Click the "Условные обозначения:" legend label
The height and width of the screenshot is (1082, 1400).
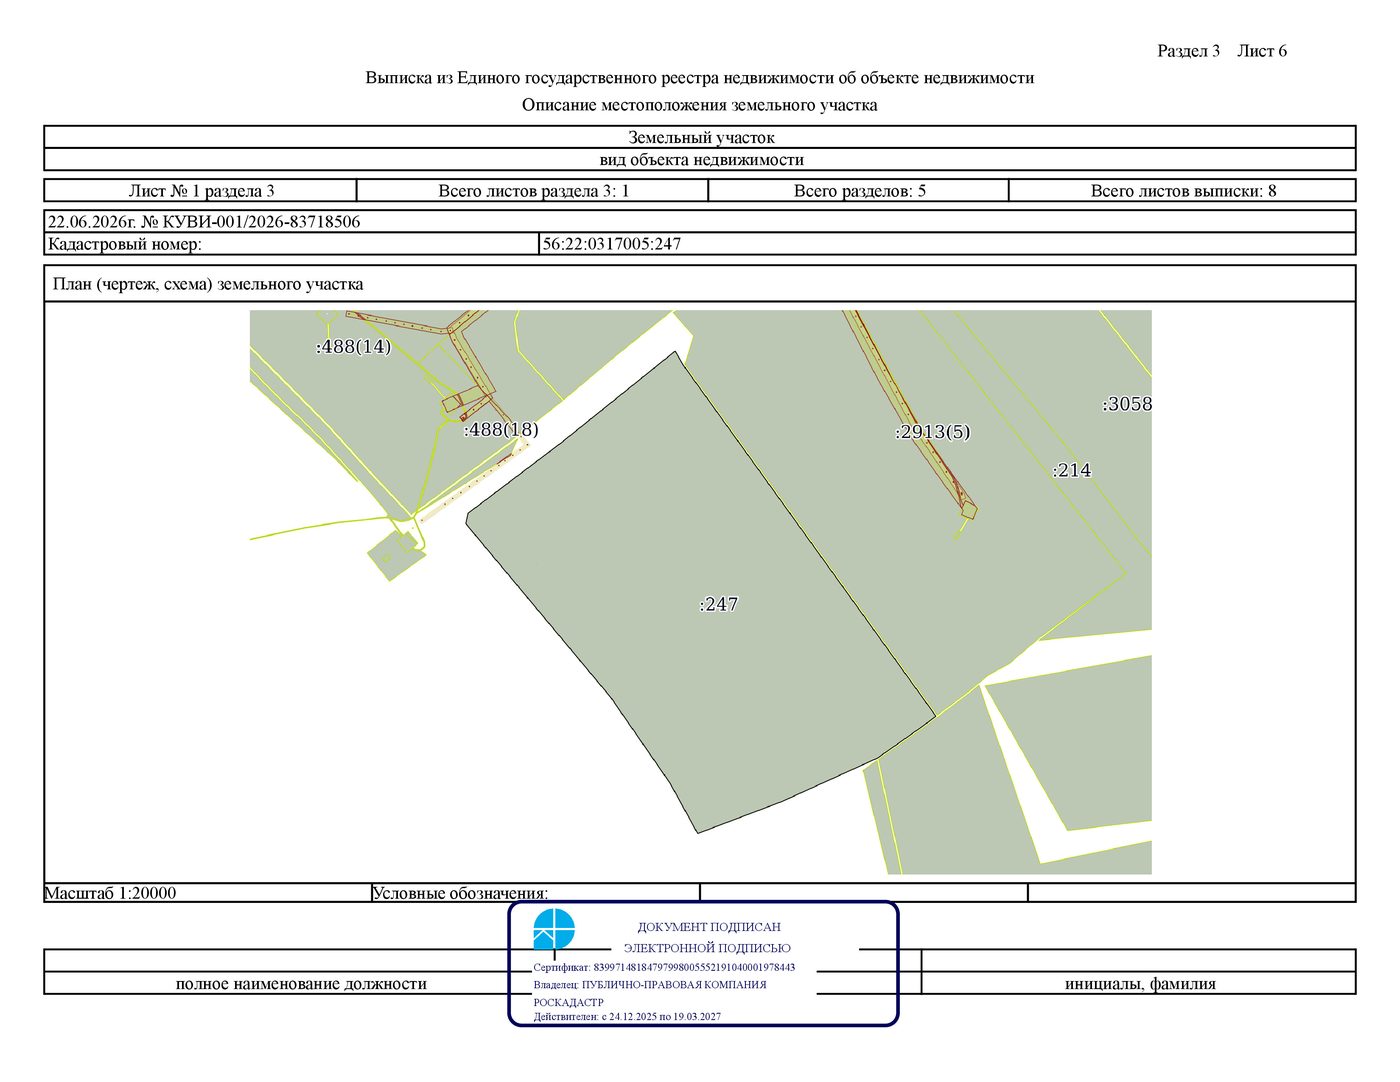pyautogui.click(x=460, y=893)
